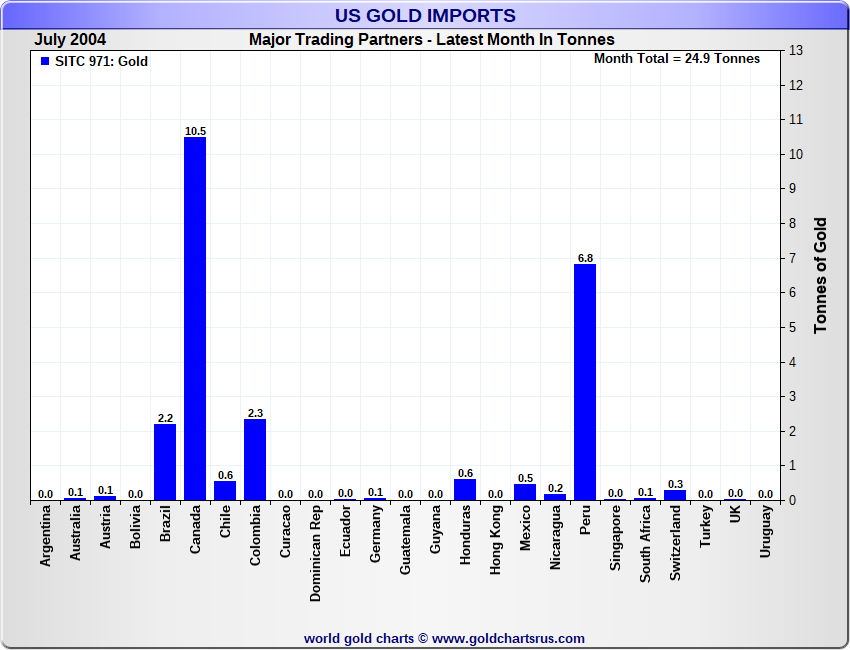The height and width of the screenshot is (650, 850).
Task: Click the Month Total 24.9 Tonnes text
Action: point(676,59)
